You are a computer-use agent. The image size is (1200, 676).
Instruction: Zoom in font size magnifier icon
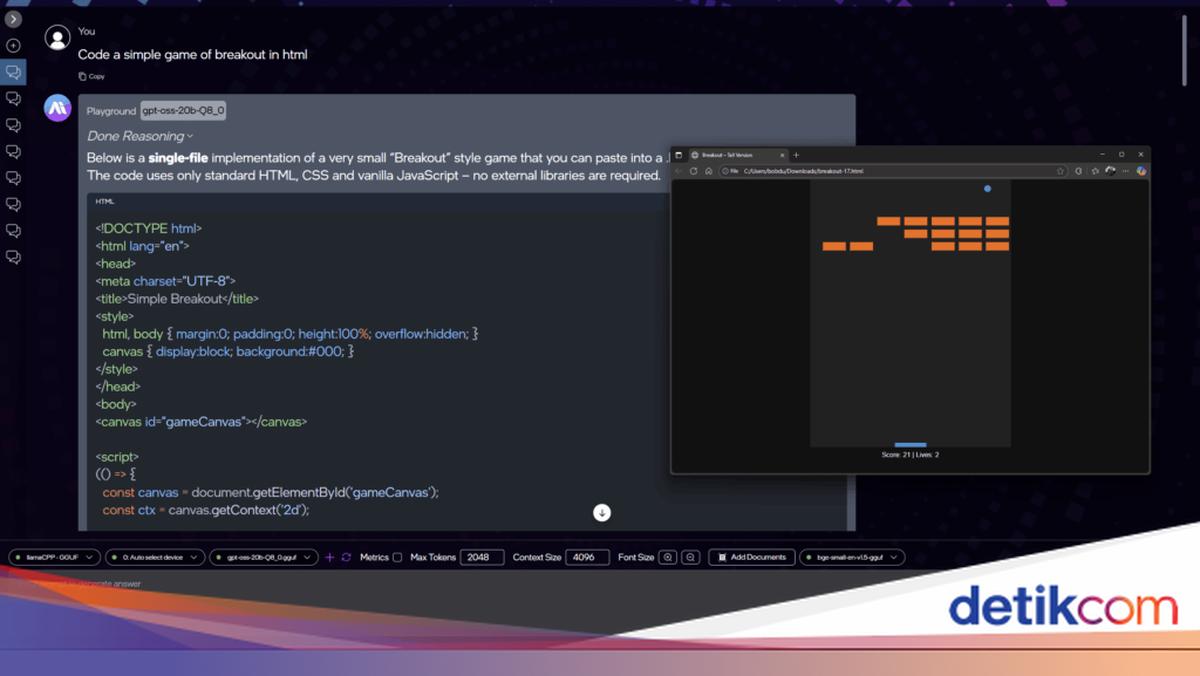[x=668, y=557]
